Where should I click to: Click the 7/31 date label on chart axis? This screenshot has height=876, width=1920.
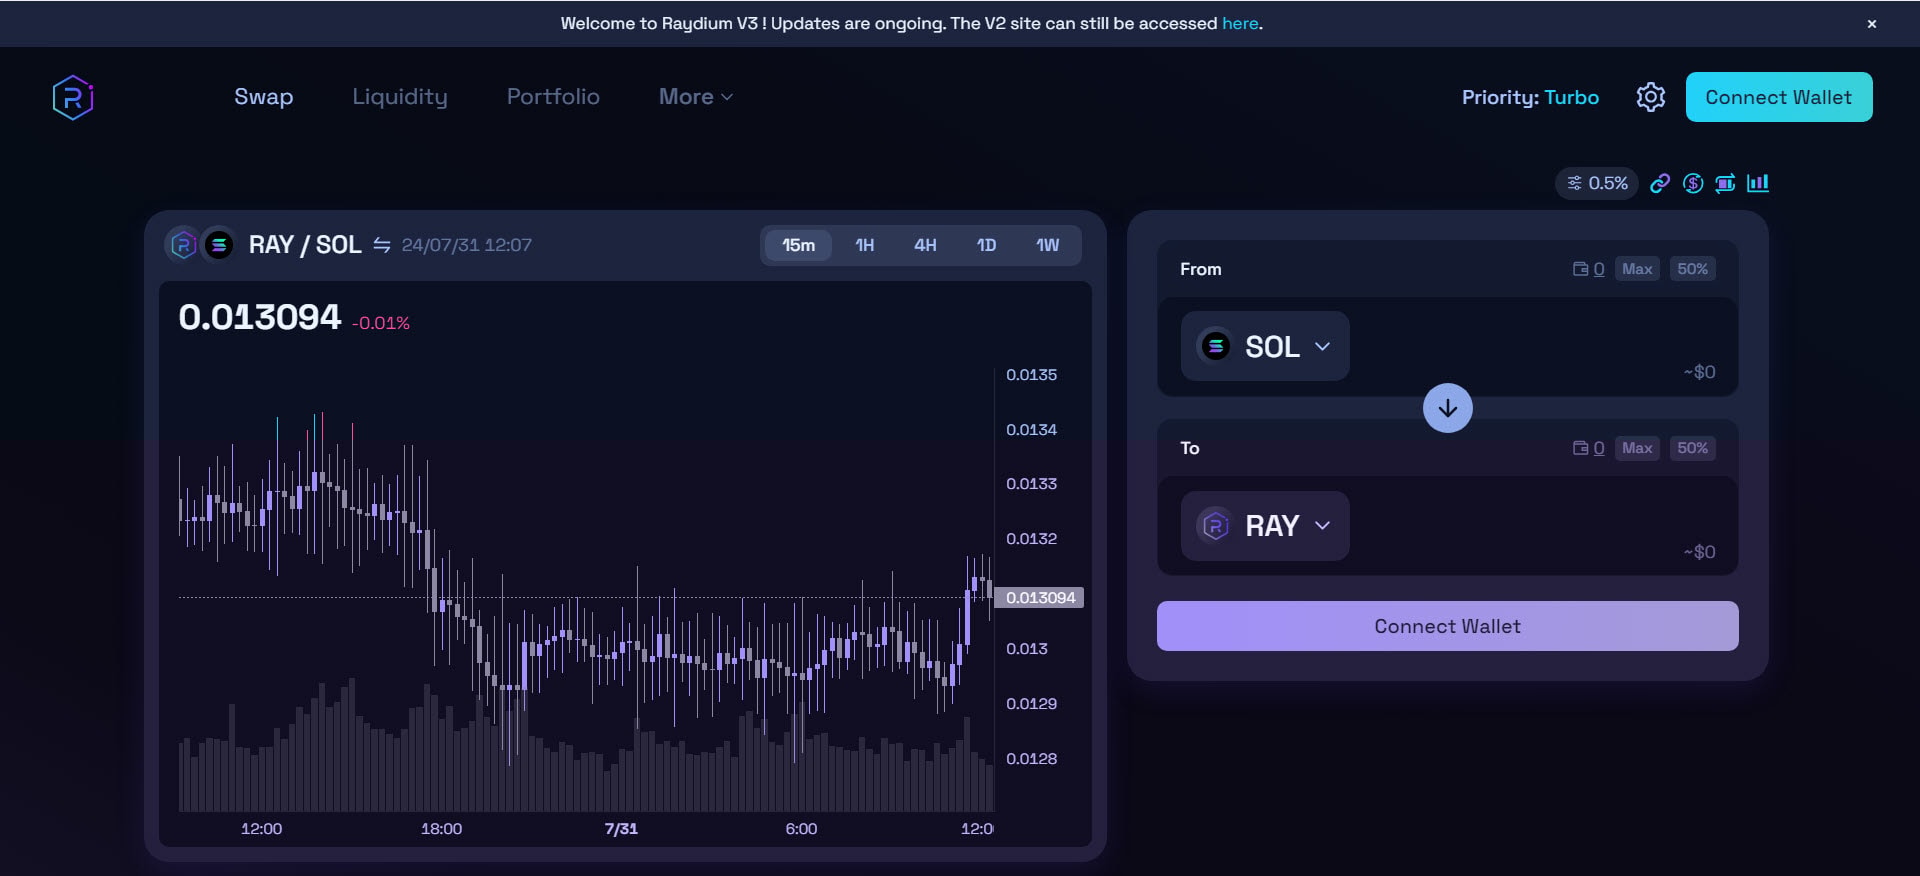pyautogui.click(x=621, y=829)
